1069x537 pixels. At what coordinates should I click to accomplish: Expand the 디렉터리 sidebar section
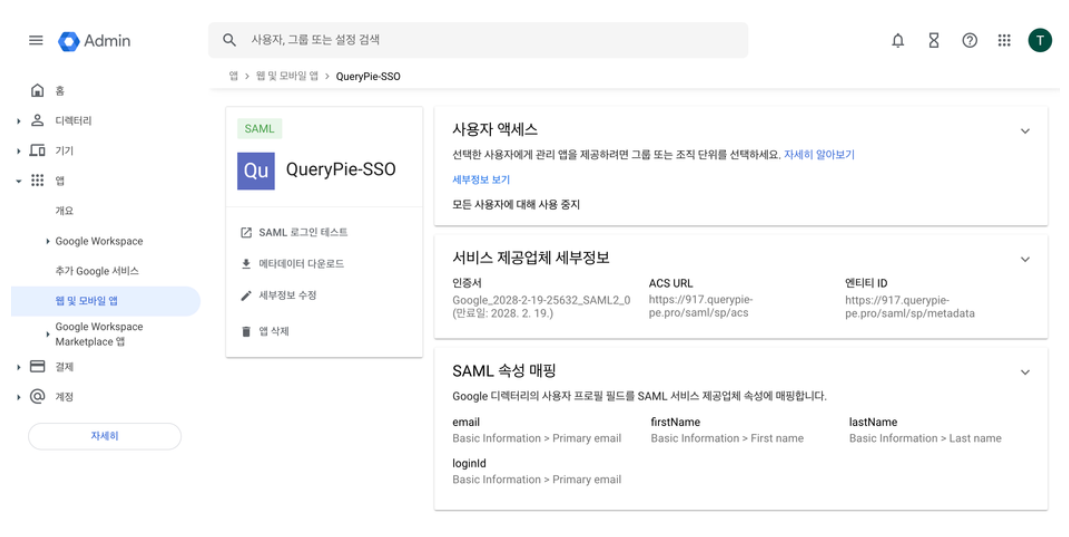(18, 121)
